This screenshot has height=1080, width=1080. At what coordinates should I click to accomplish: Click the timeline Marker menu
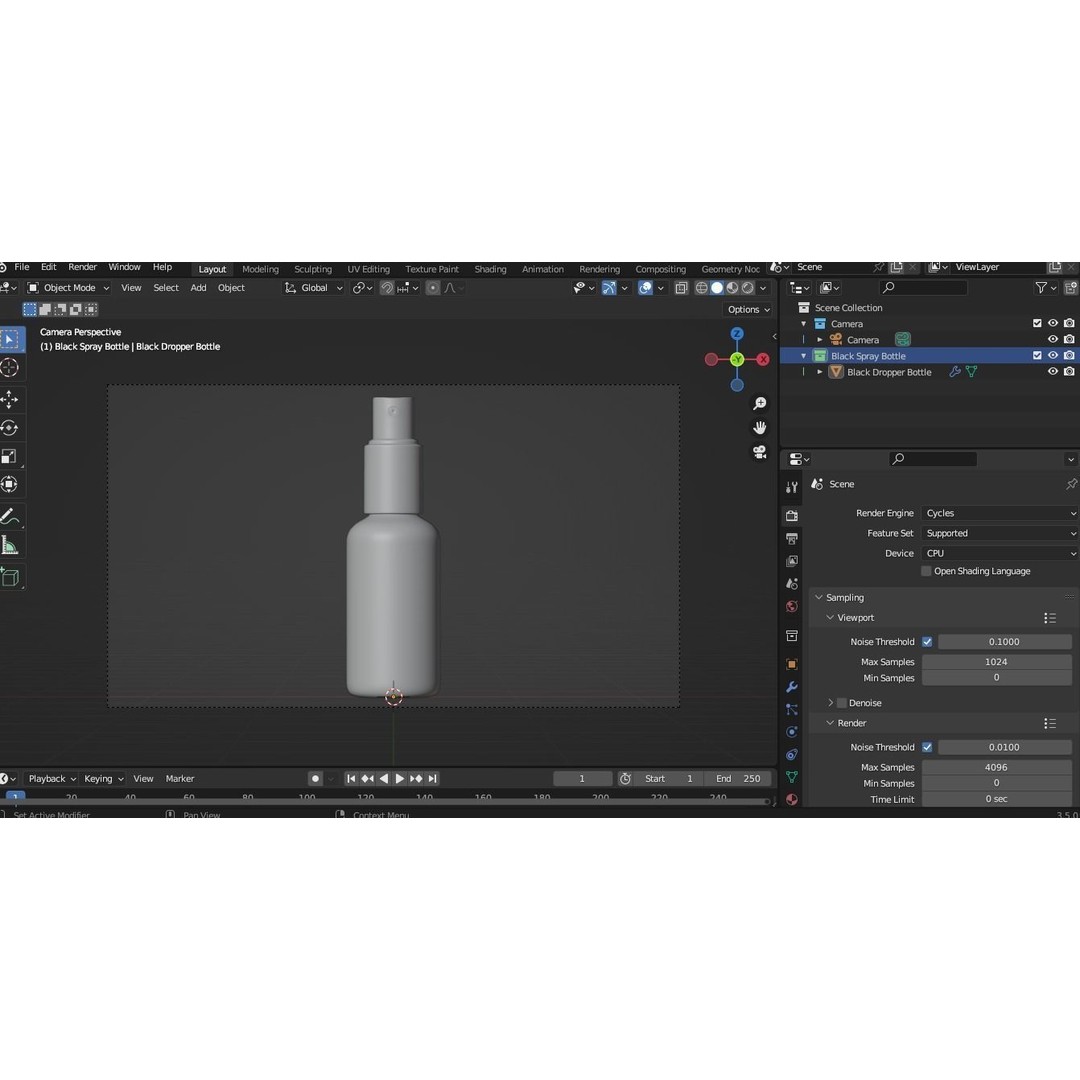pyautogui.click(x=180, y=779)
